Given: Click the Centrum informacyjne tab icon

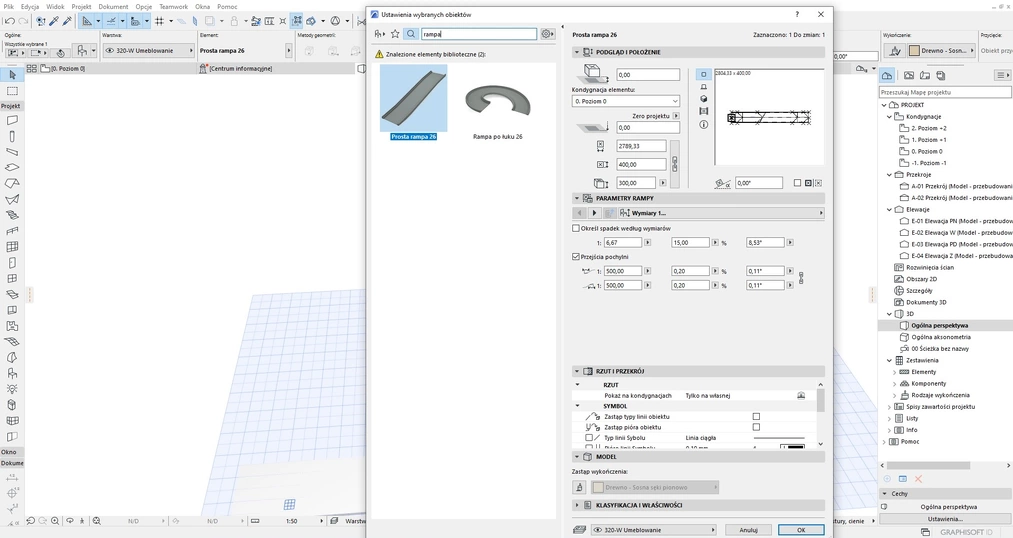Looking at the screenshot, I should point(204,68).
